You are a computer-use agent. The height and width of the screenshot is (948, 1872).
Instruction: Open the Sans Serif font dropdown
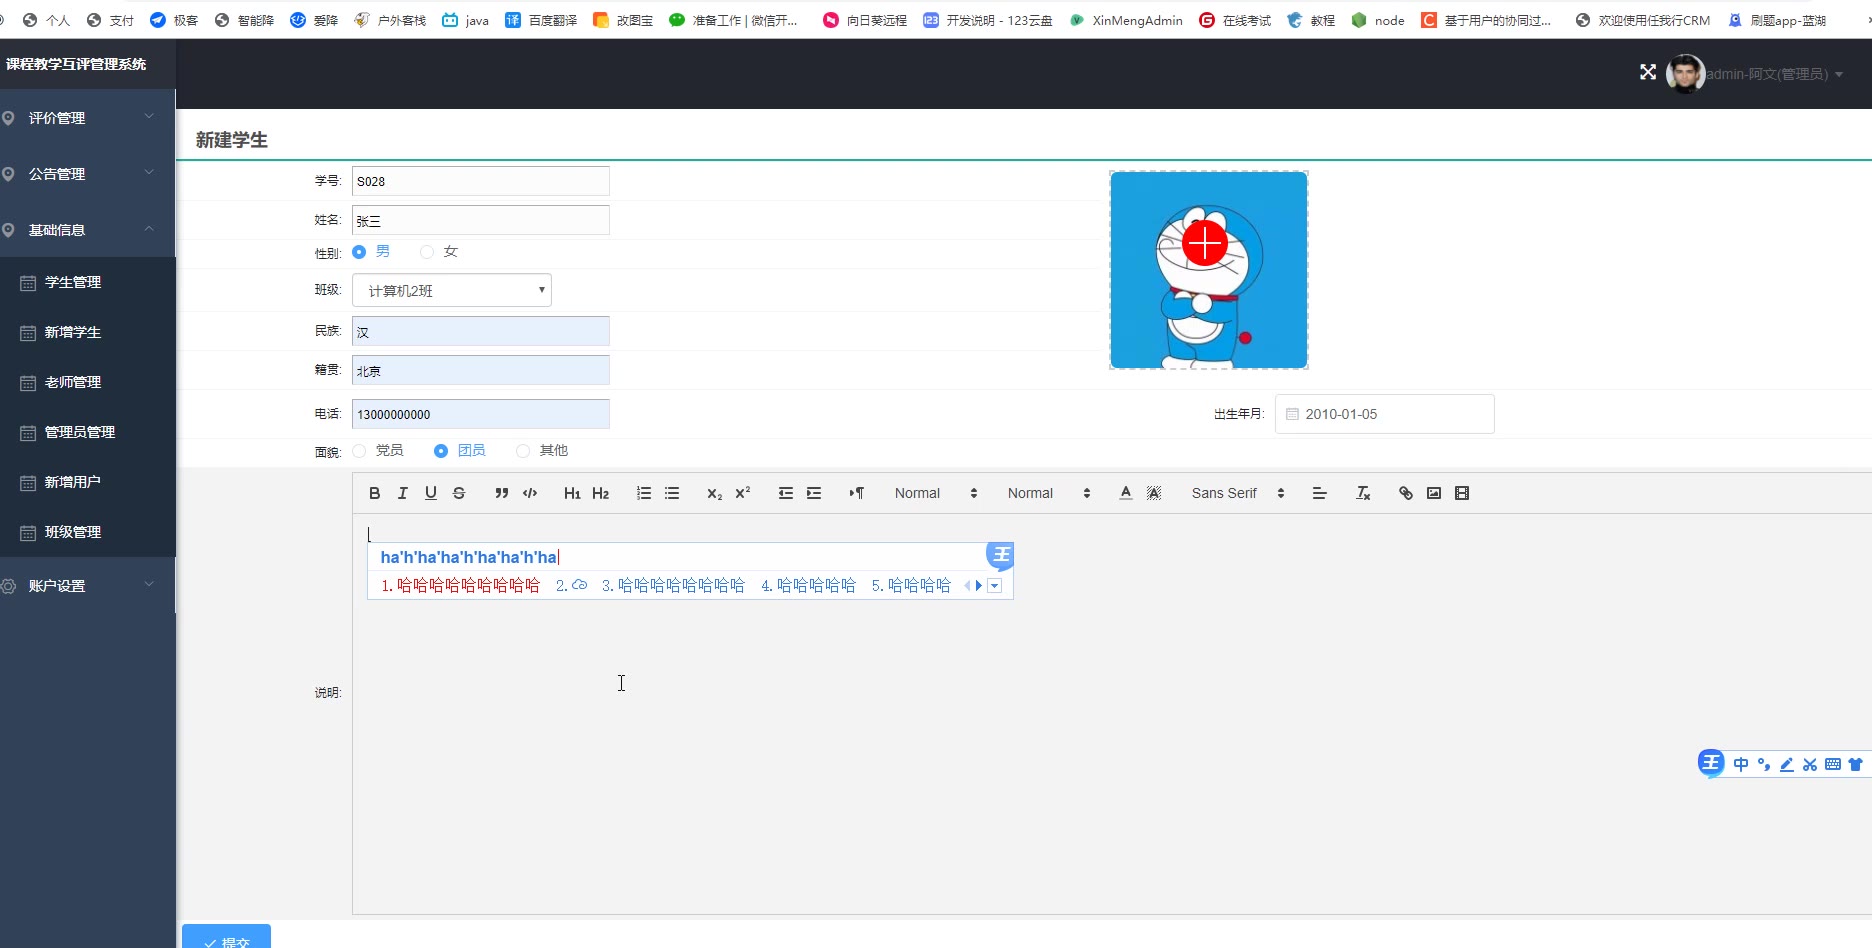(x=1238, y=493)
